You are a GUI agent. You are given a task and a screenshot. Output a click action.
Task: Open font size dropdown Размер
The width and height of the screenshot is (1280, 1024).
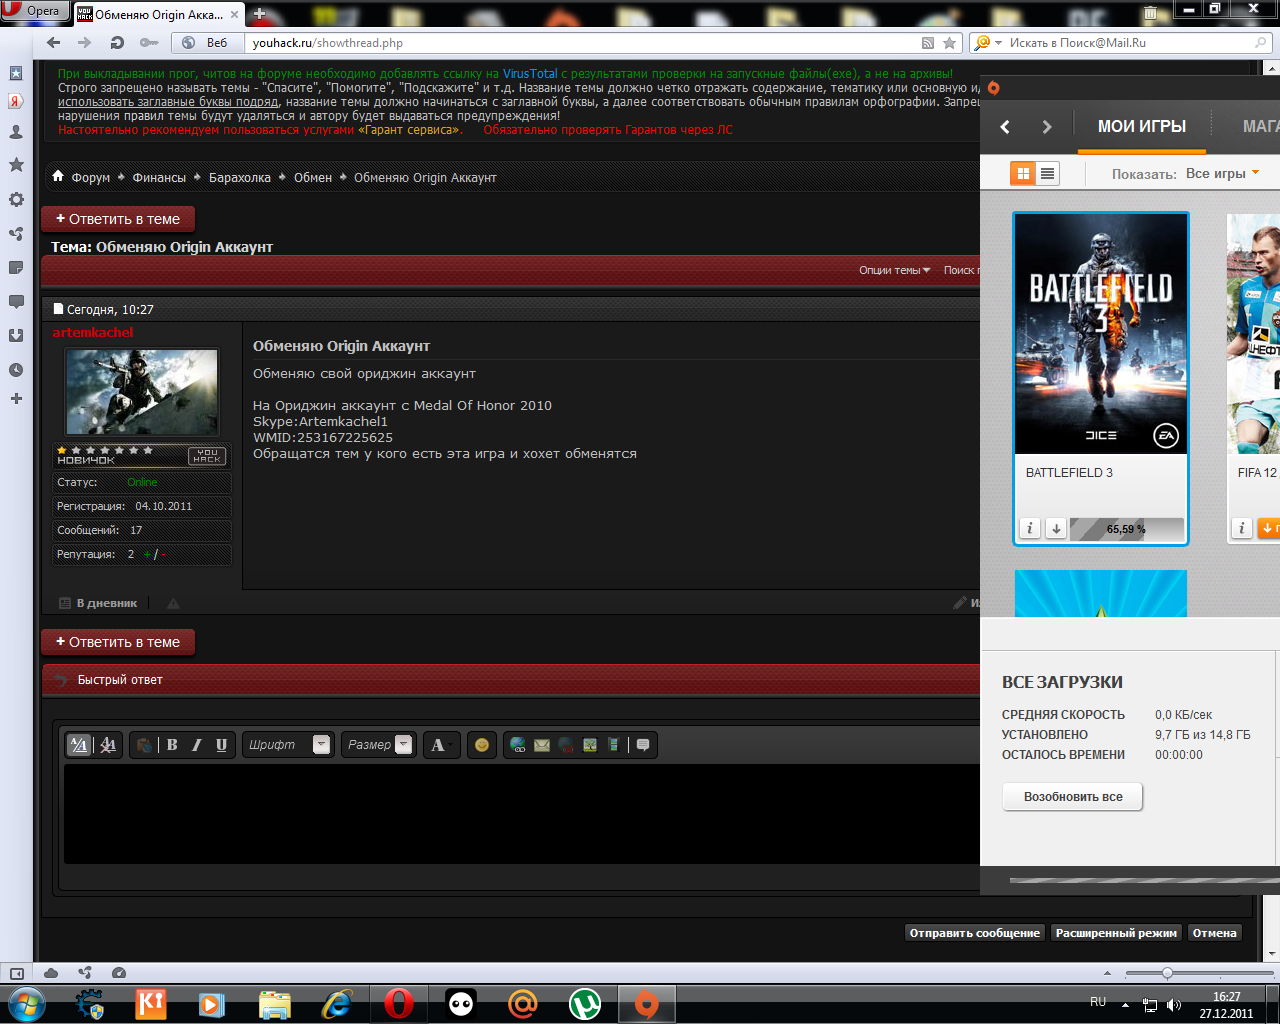click(379, 745)
